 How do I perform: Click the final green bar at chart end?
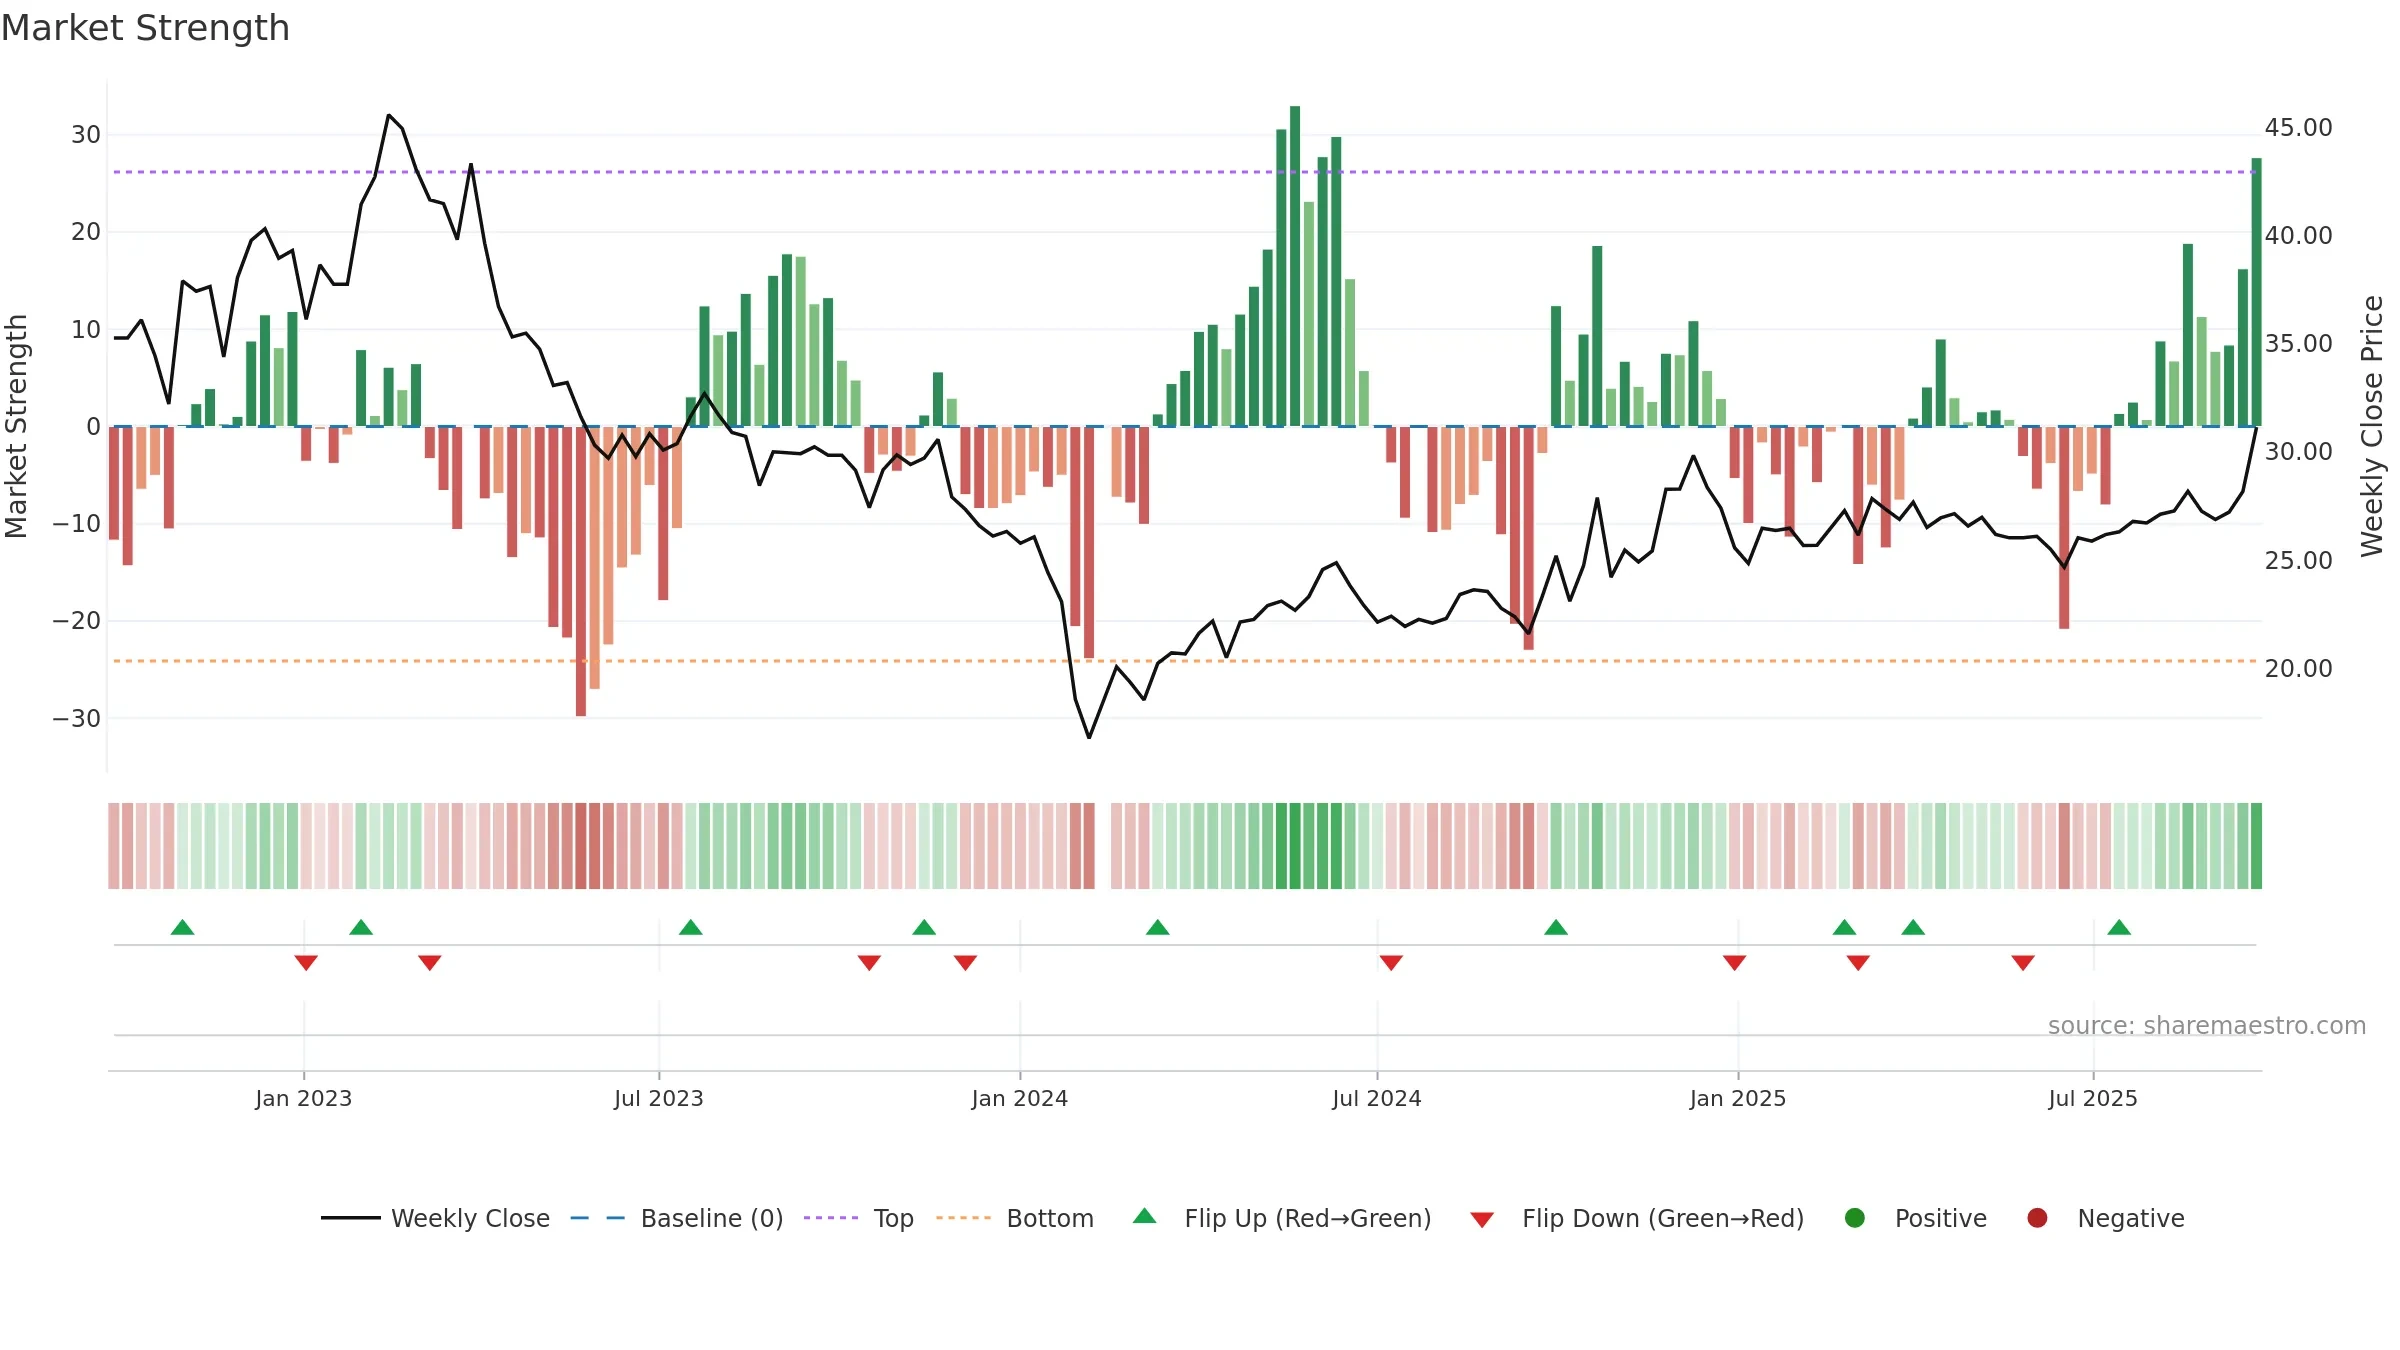tap(2256, 292)
